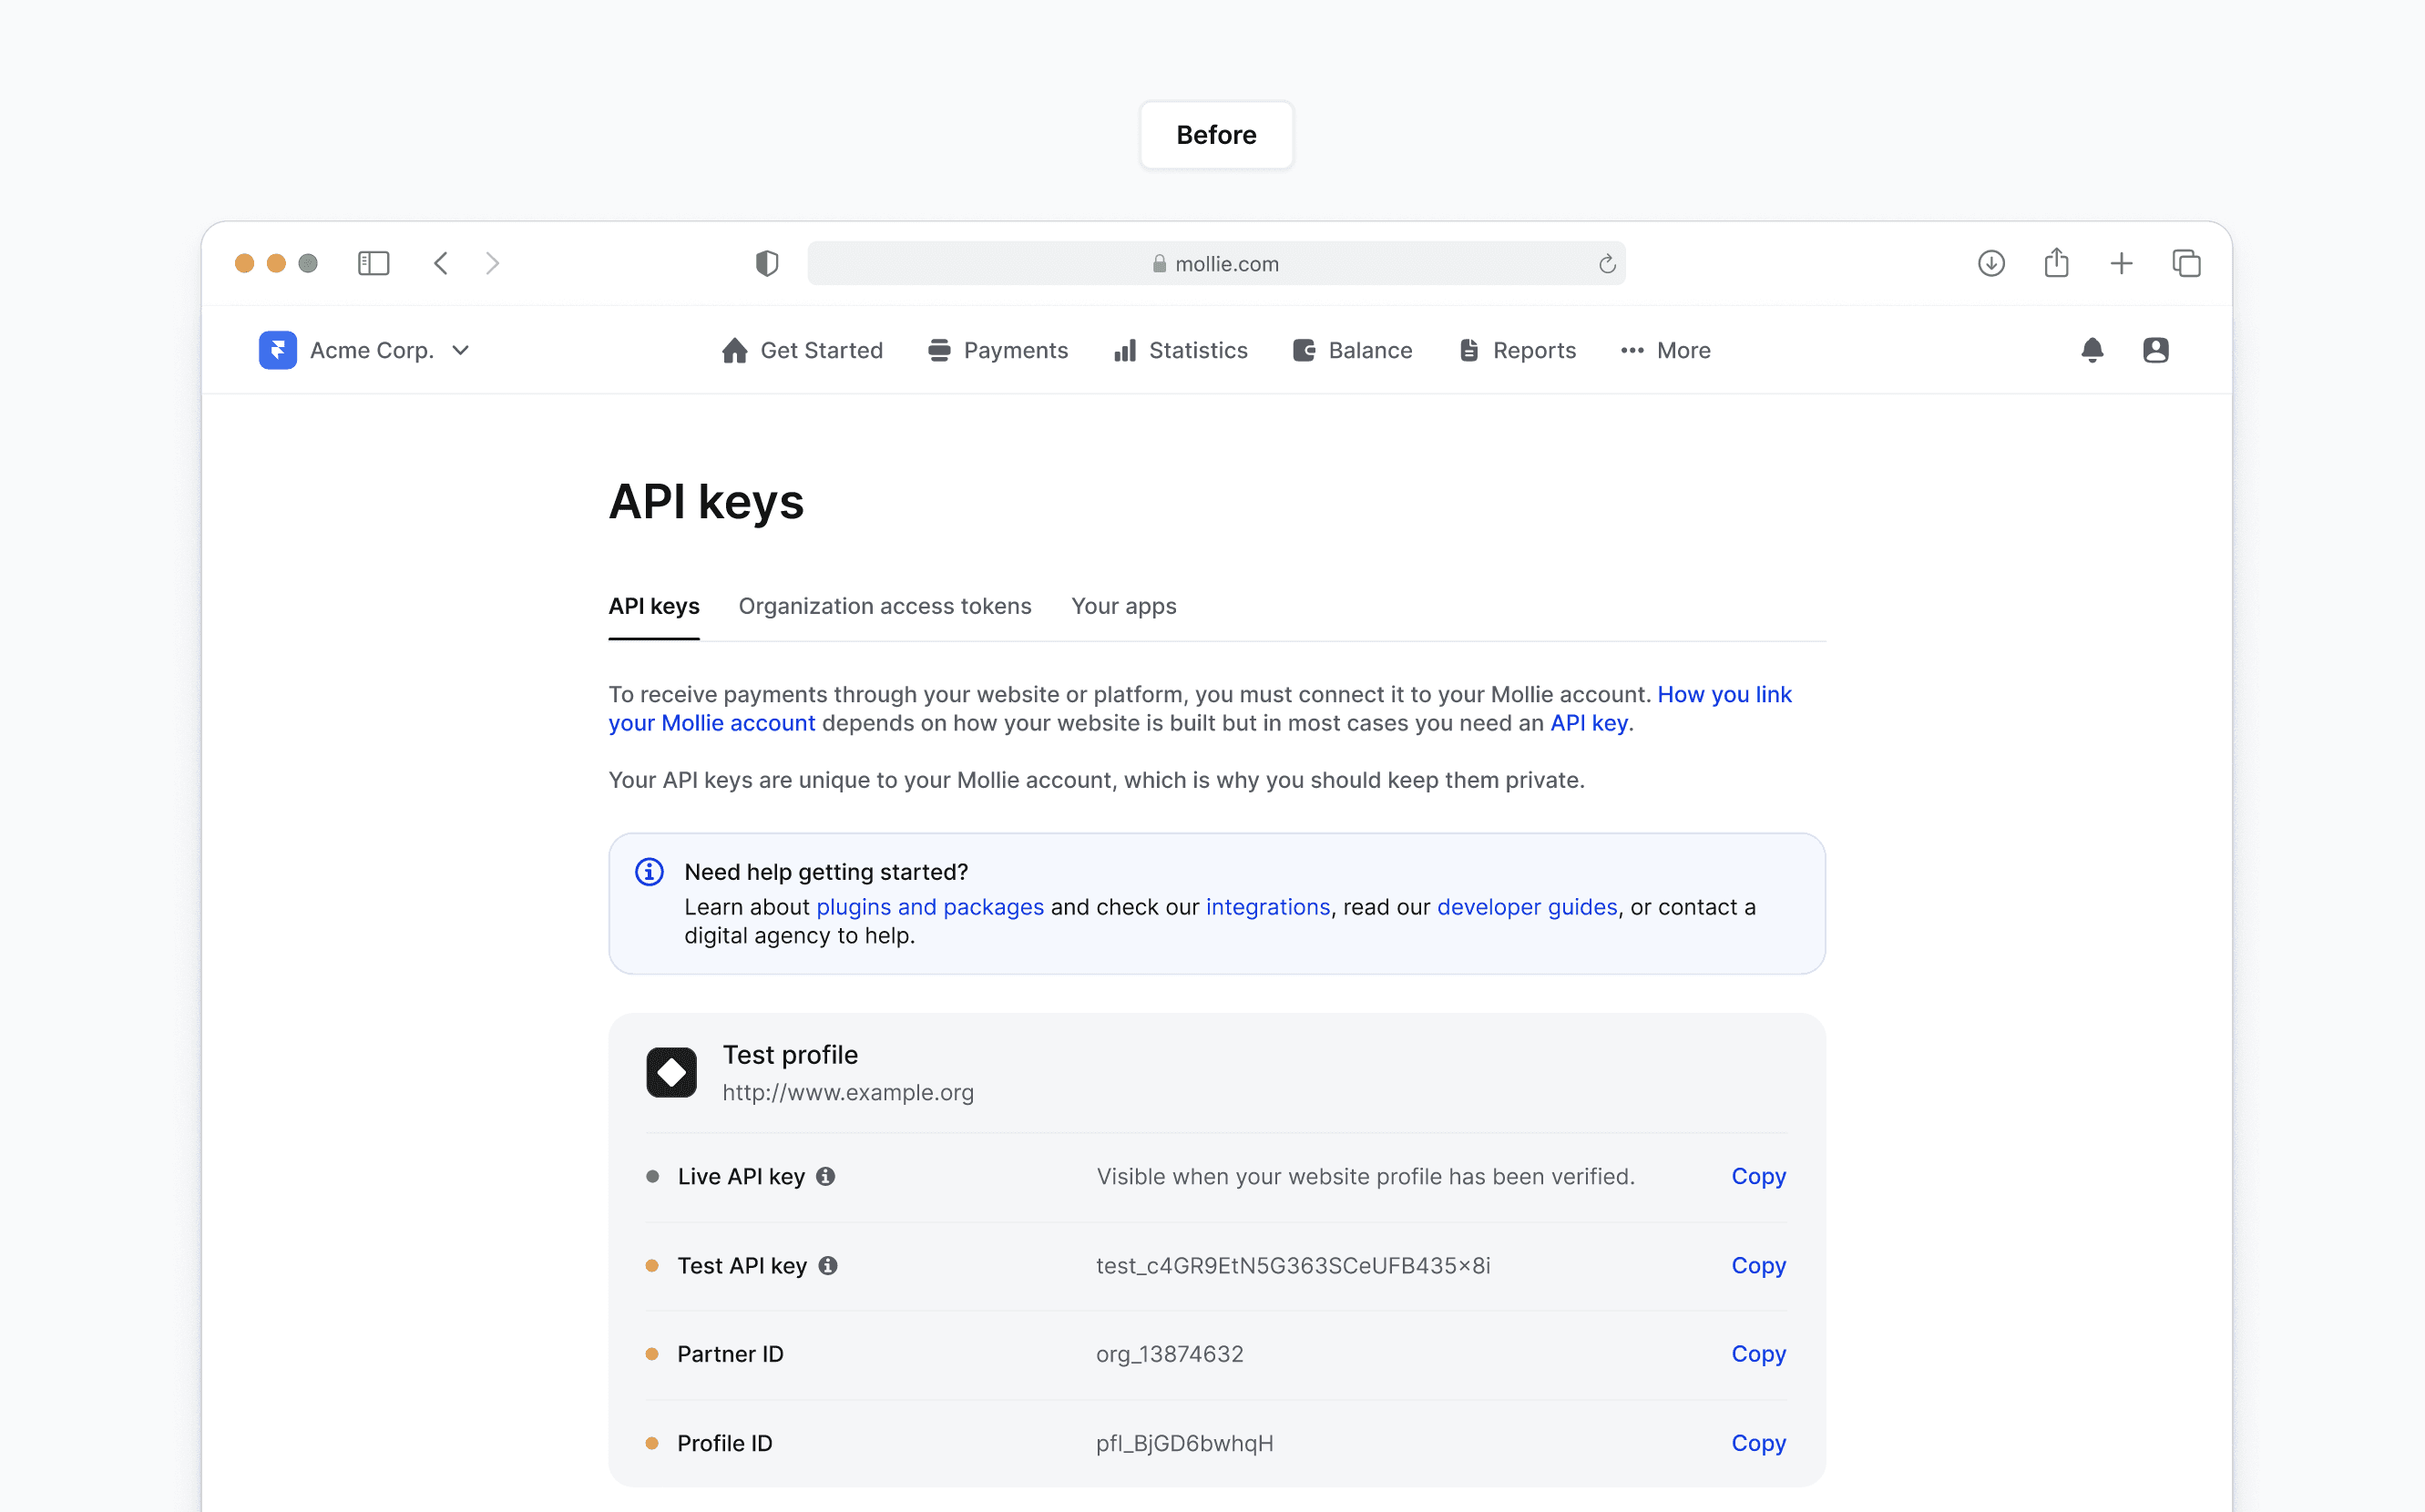Click the privacy shield icon

click(766, 263)
